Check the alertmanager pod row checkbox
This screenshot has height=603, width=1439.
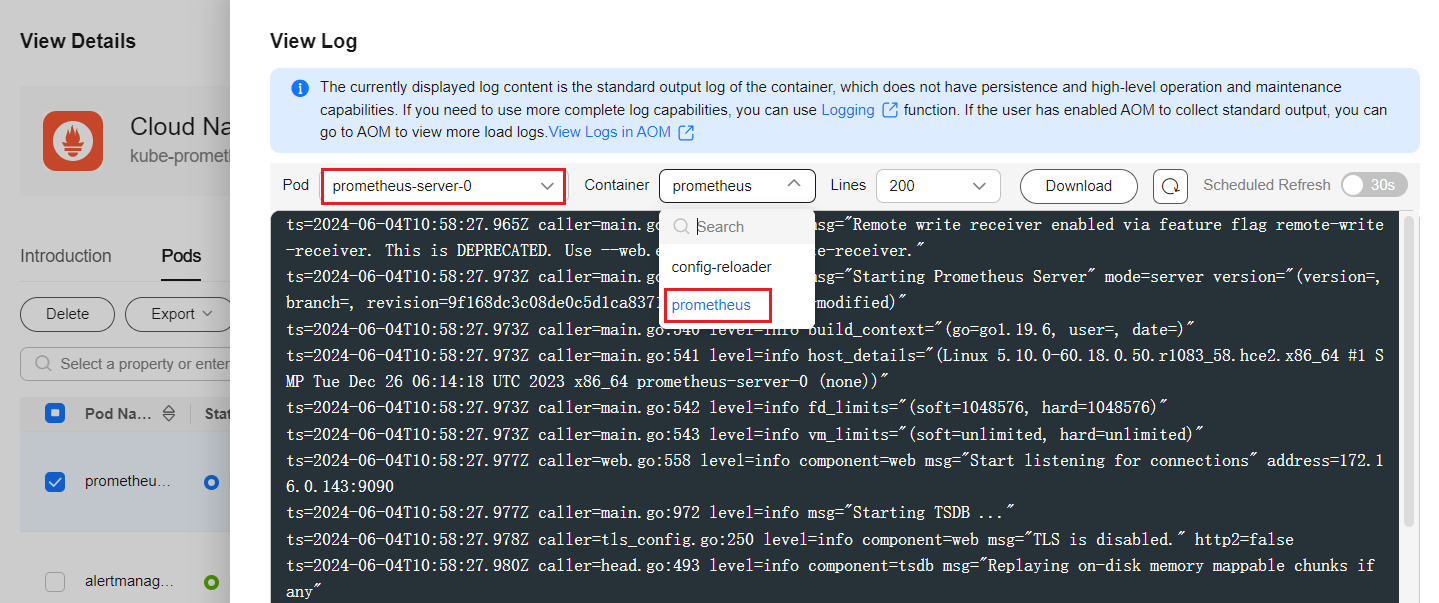coord(55,582)
